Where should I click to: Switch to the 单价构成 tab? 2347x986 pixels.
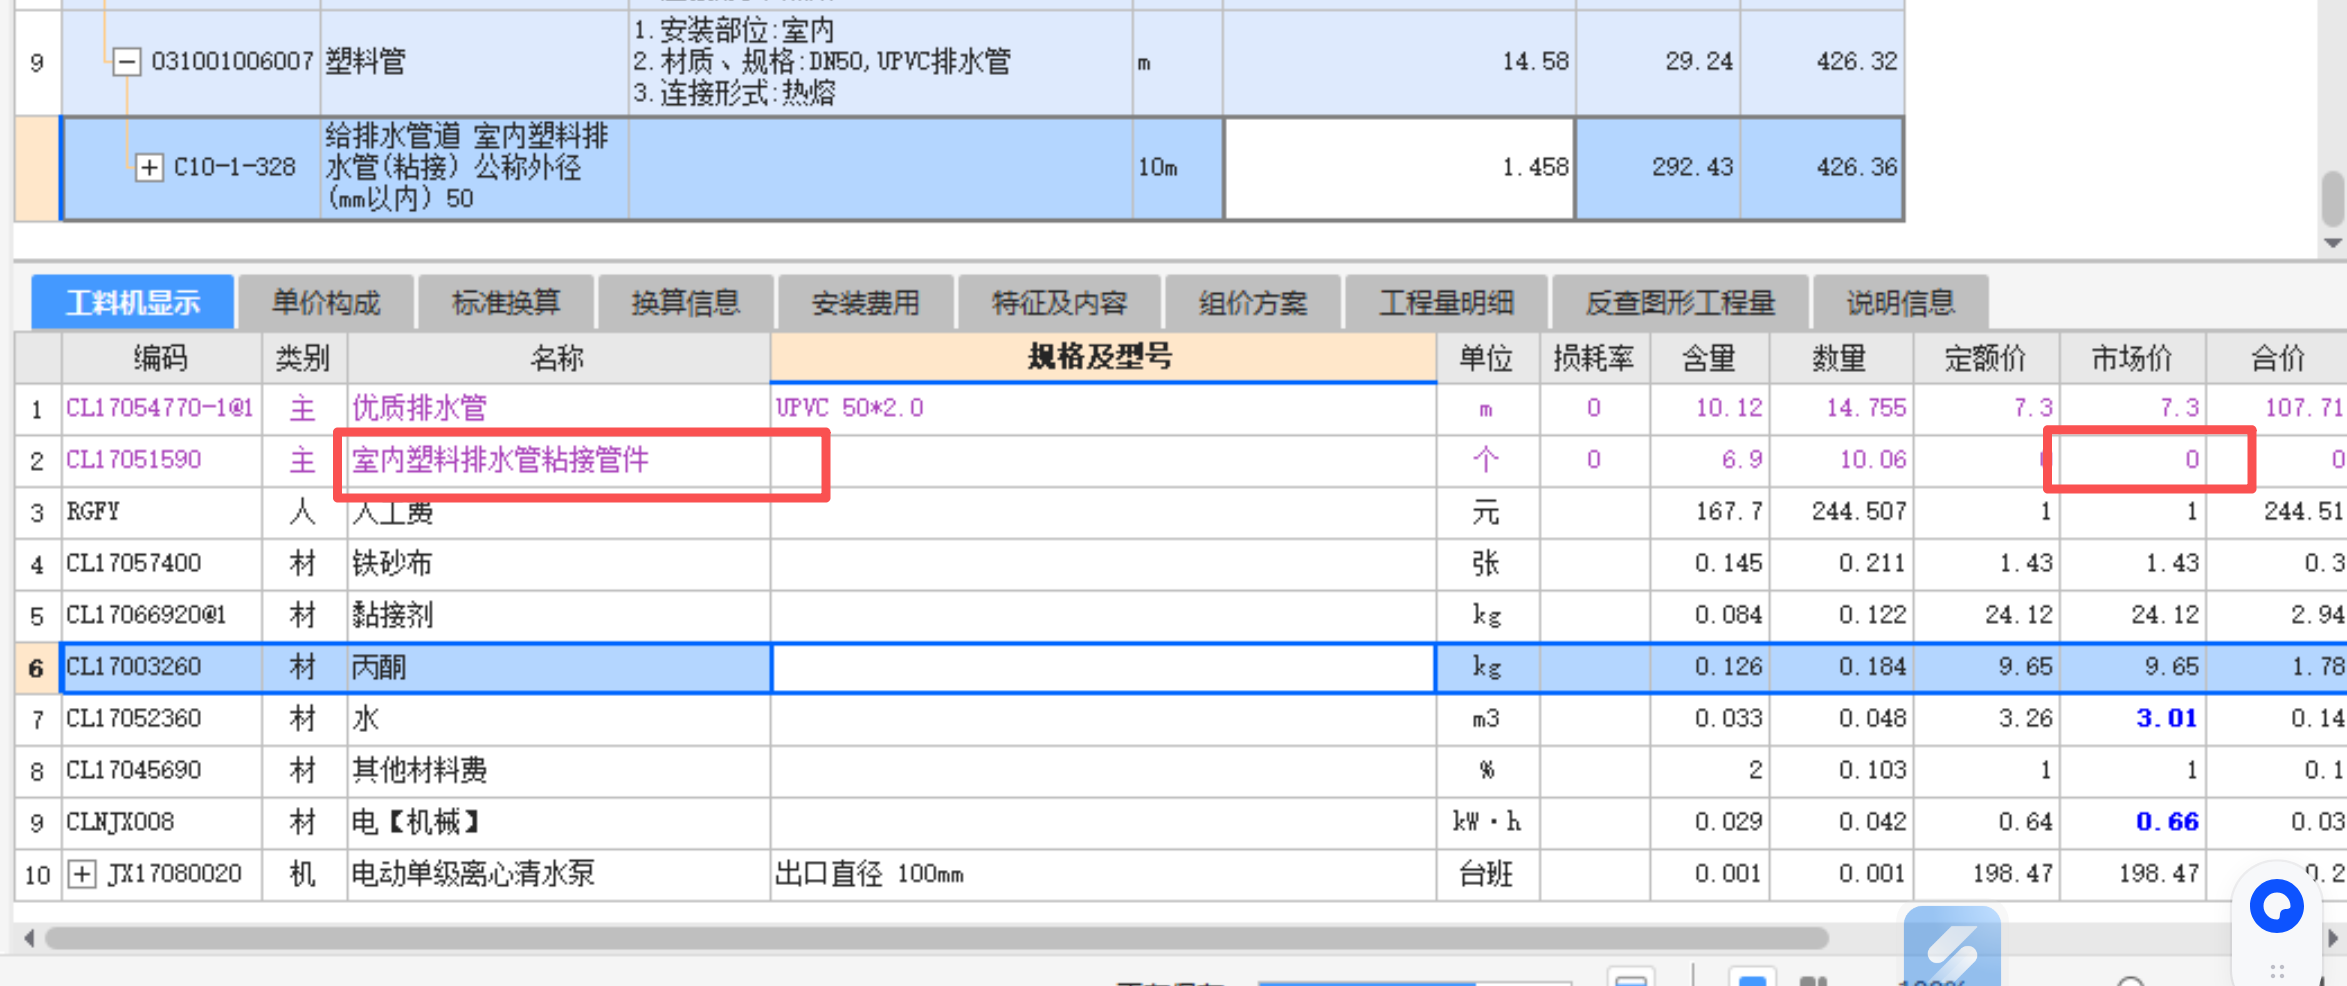326,301
